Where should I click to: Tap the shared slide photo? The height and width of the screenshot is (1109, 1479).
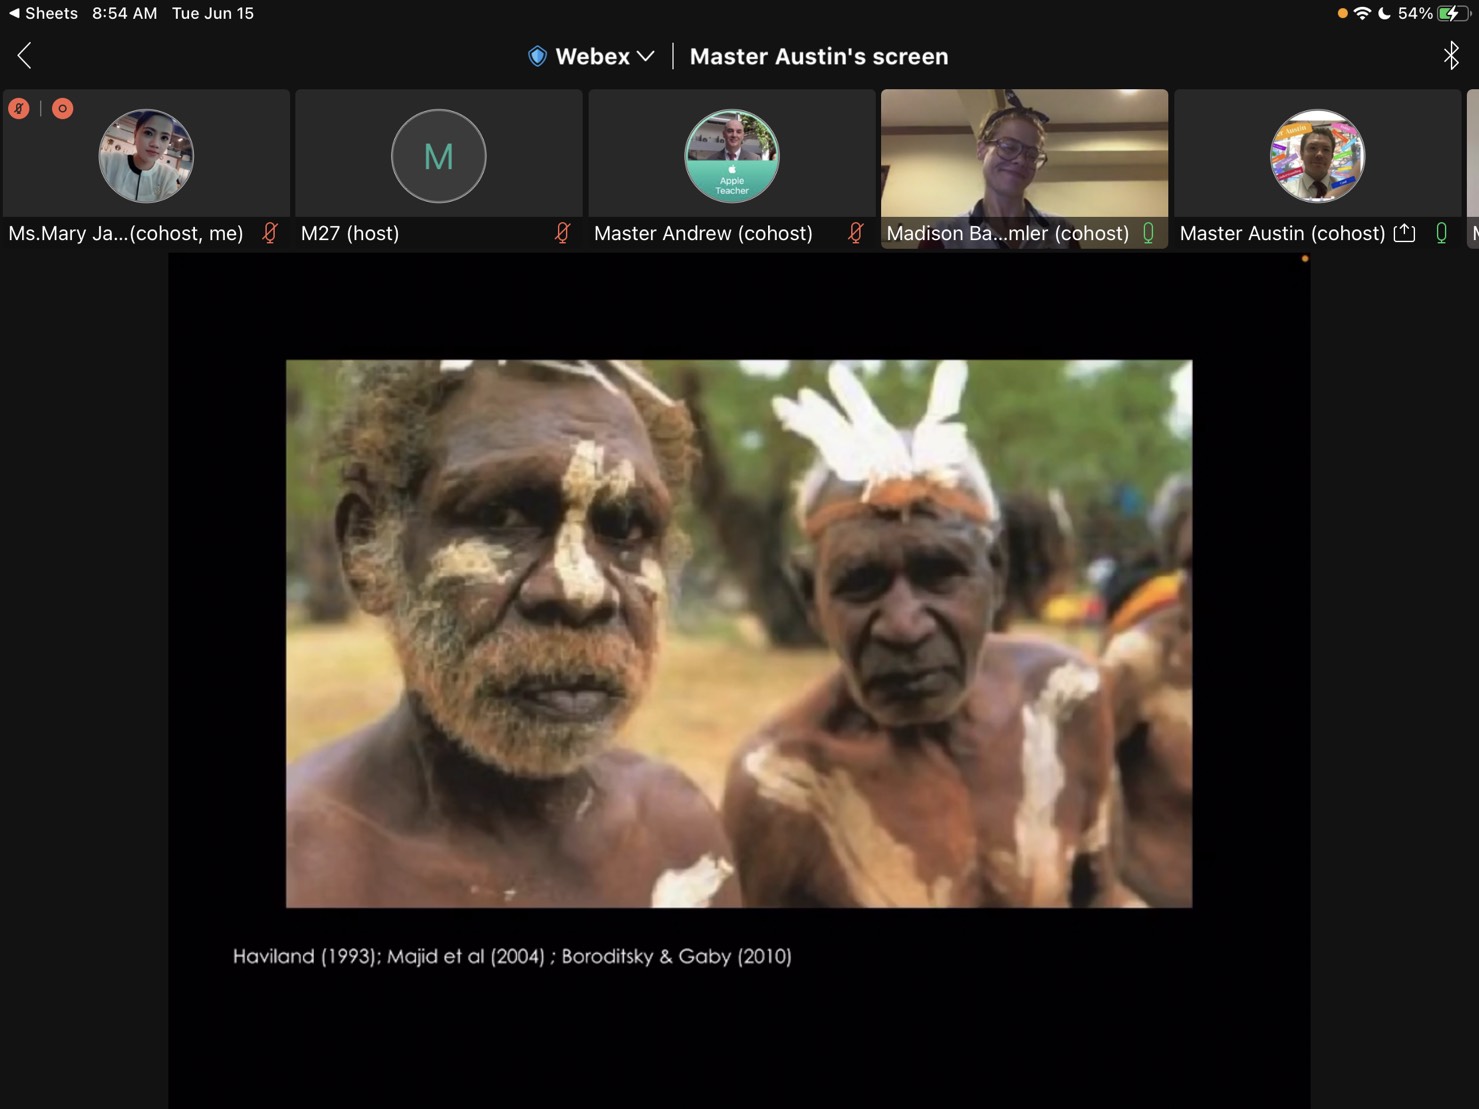(739, 634)
